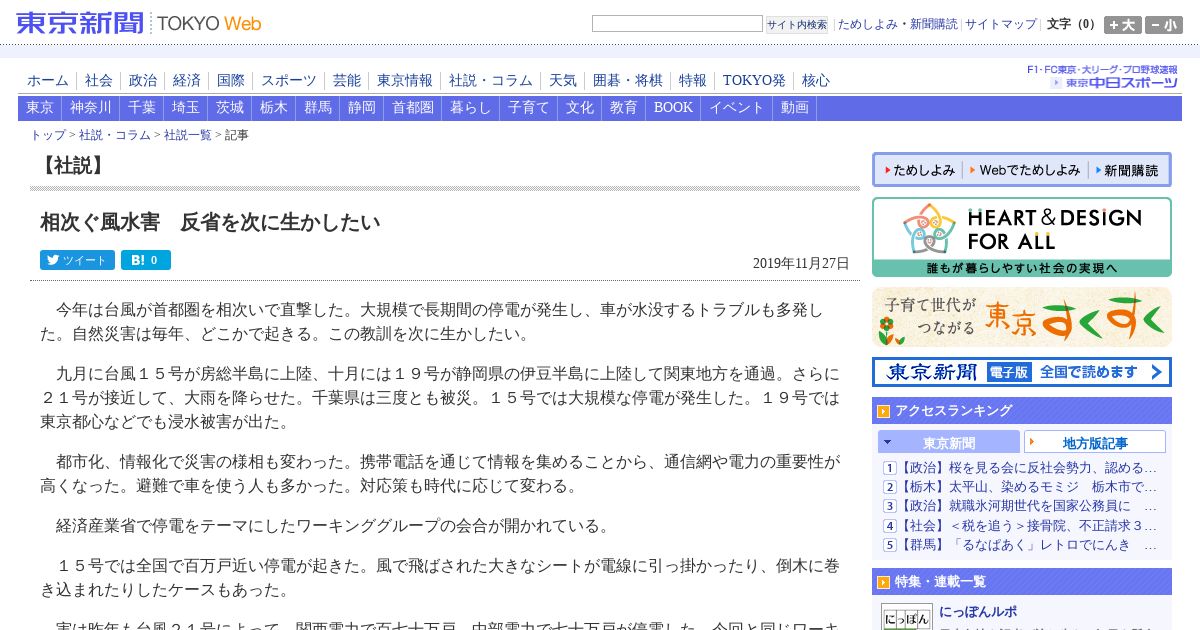Open the 特報 menu item

(693, 80)
